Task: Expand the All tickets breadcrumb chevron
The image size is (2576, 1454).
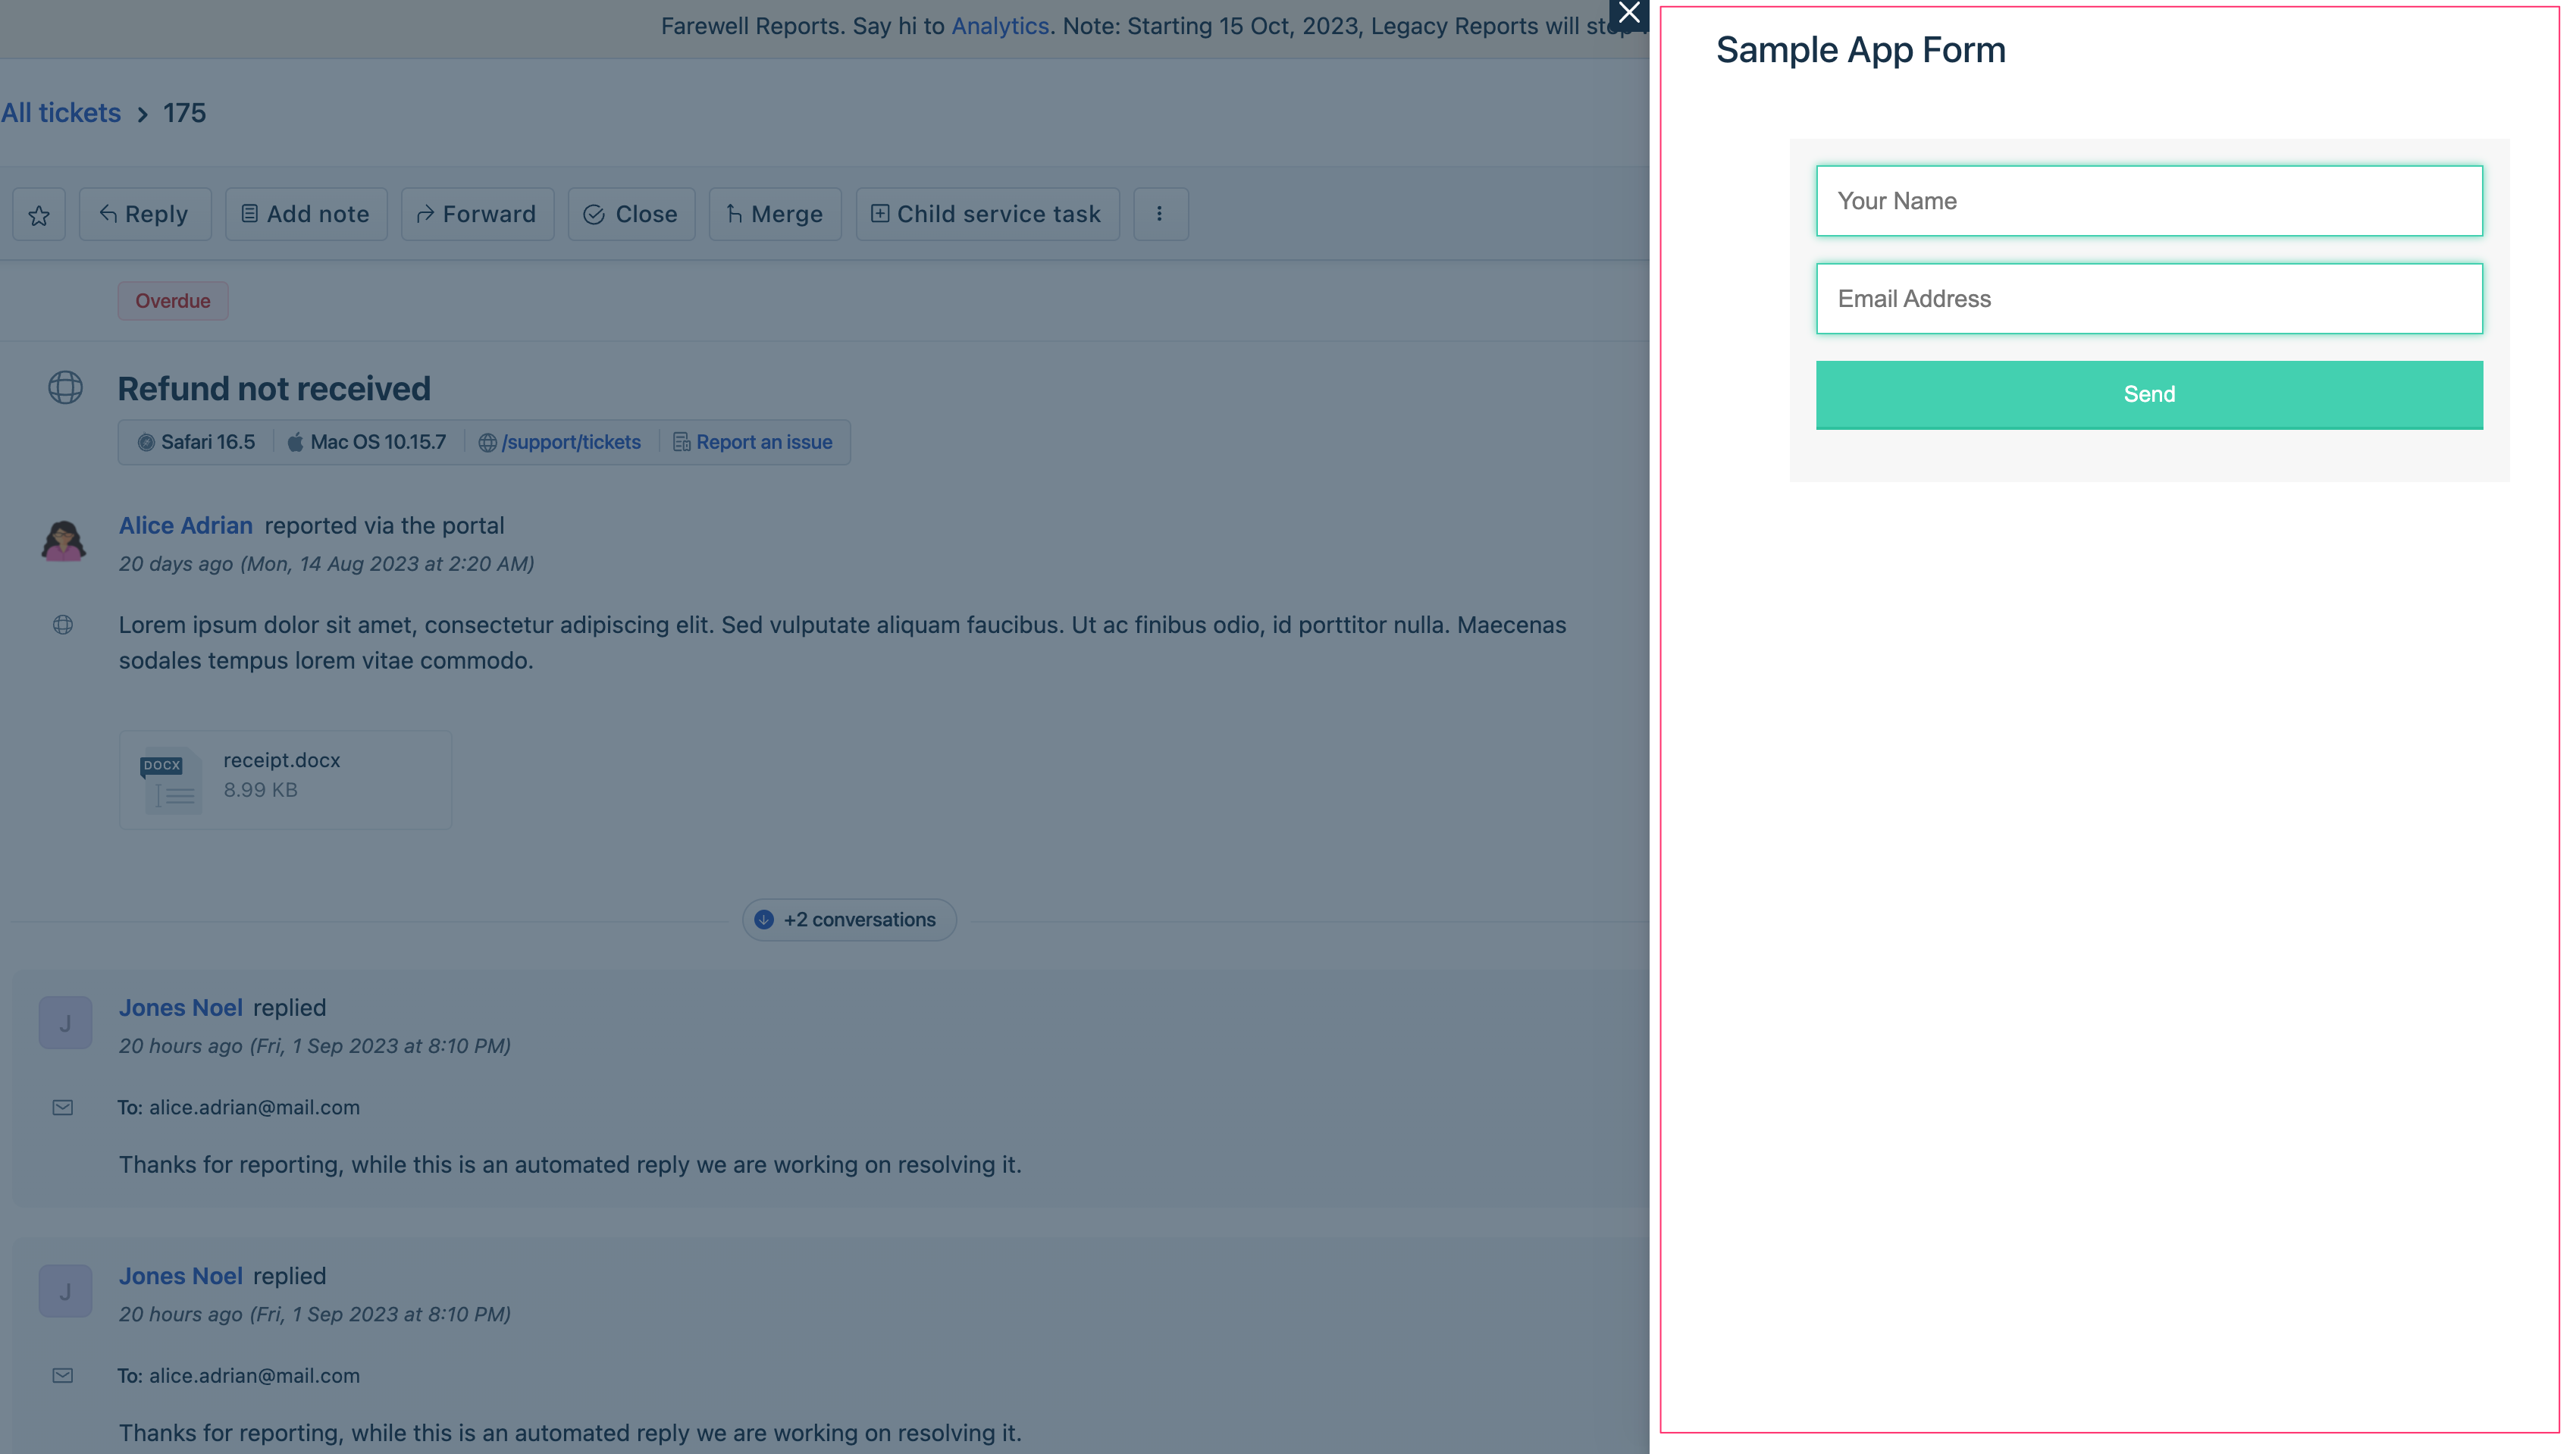Action: pos(143,114)
